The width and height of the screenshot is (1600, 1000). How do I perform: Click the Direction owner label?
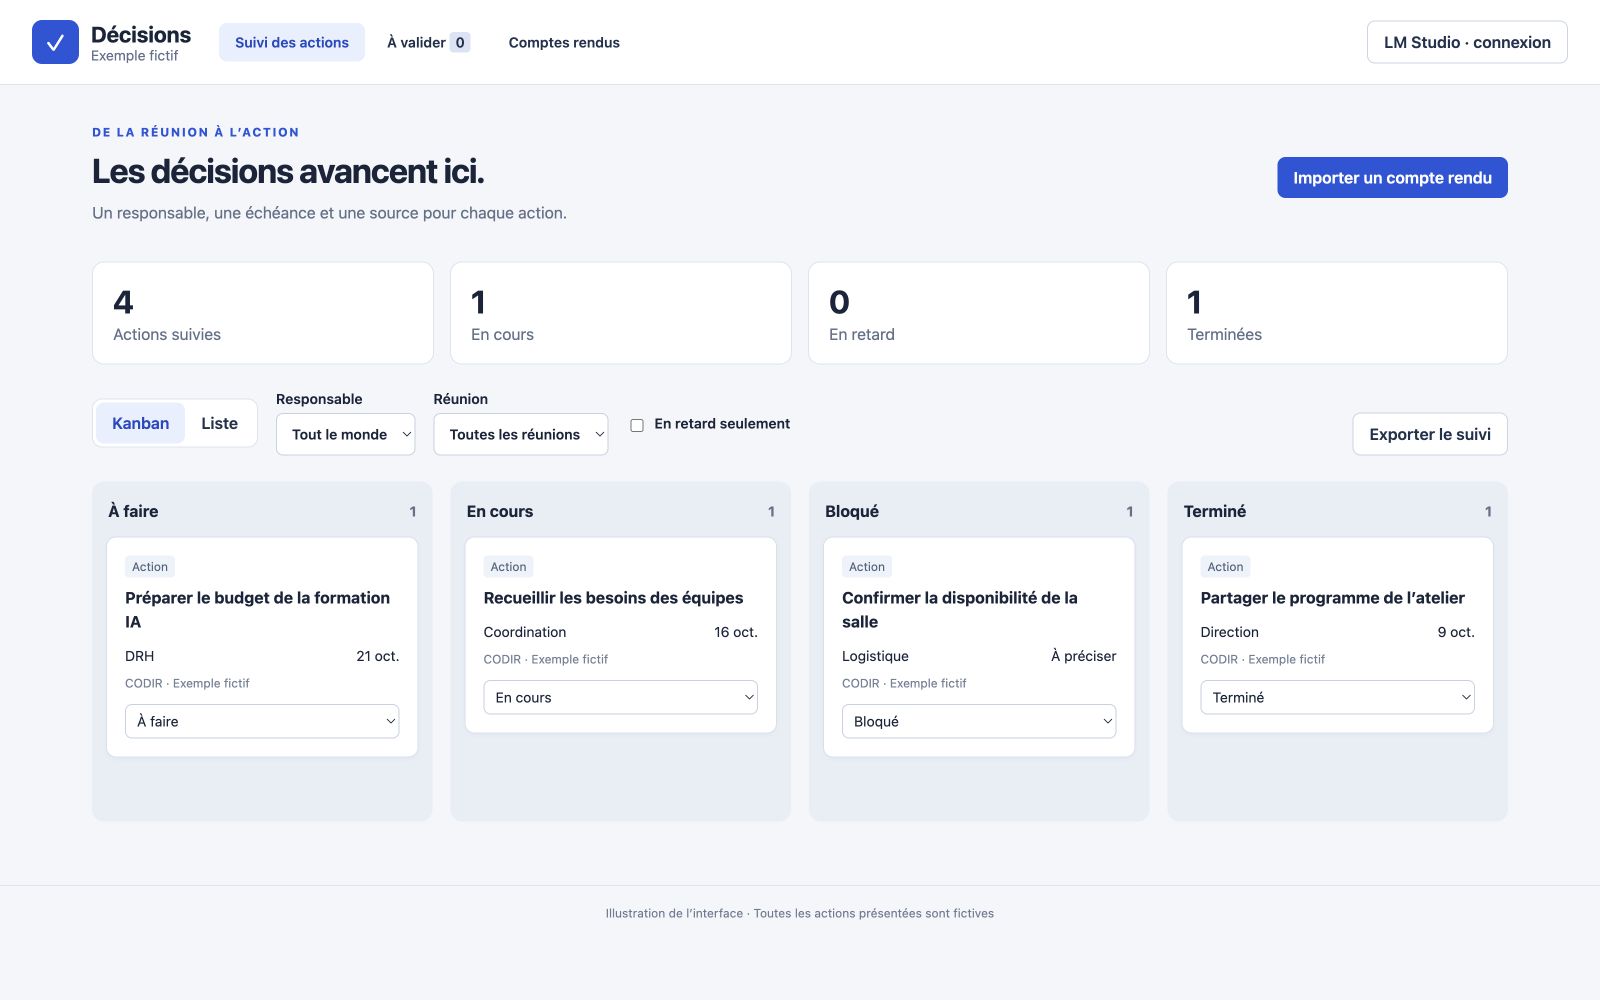coord(1229,632)
